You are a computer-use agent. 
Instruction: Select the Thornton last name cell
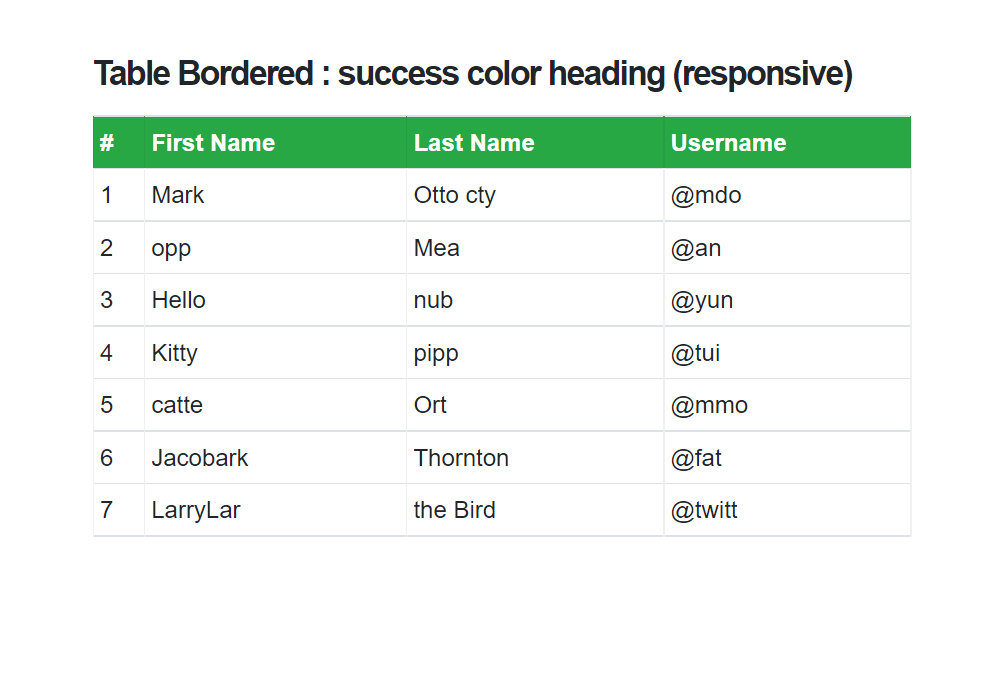tap(534, 457)
